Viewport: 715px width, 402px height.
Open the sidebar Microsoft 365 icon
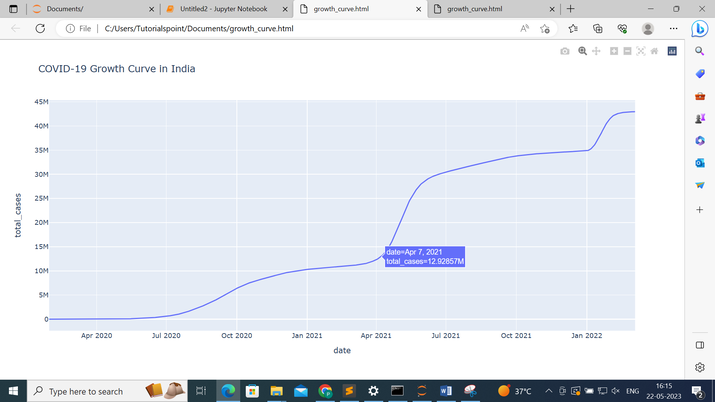[x=700, y=140]
